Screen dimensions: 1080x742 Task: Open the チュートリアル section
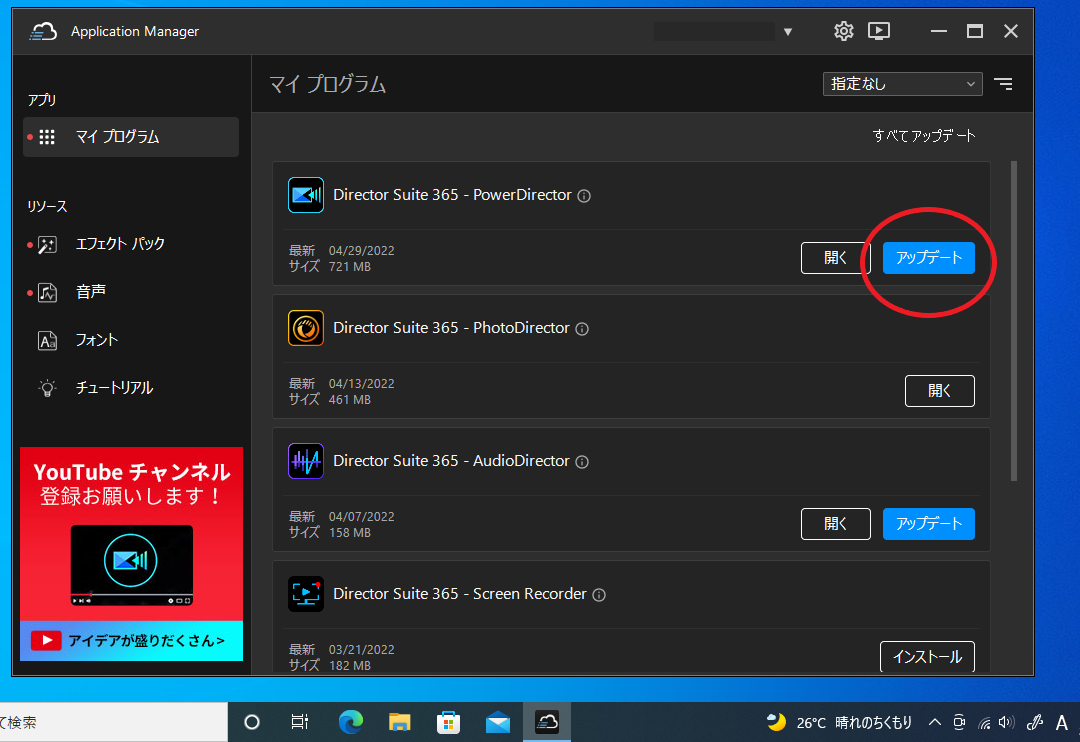[x=112, y=388]
